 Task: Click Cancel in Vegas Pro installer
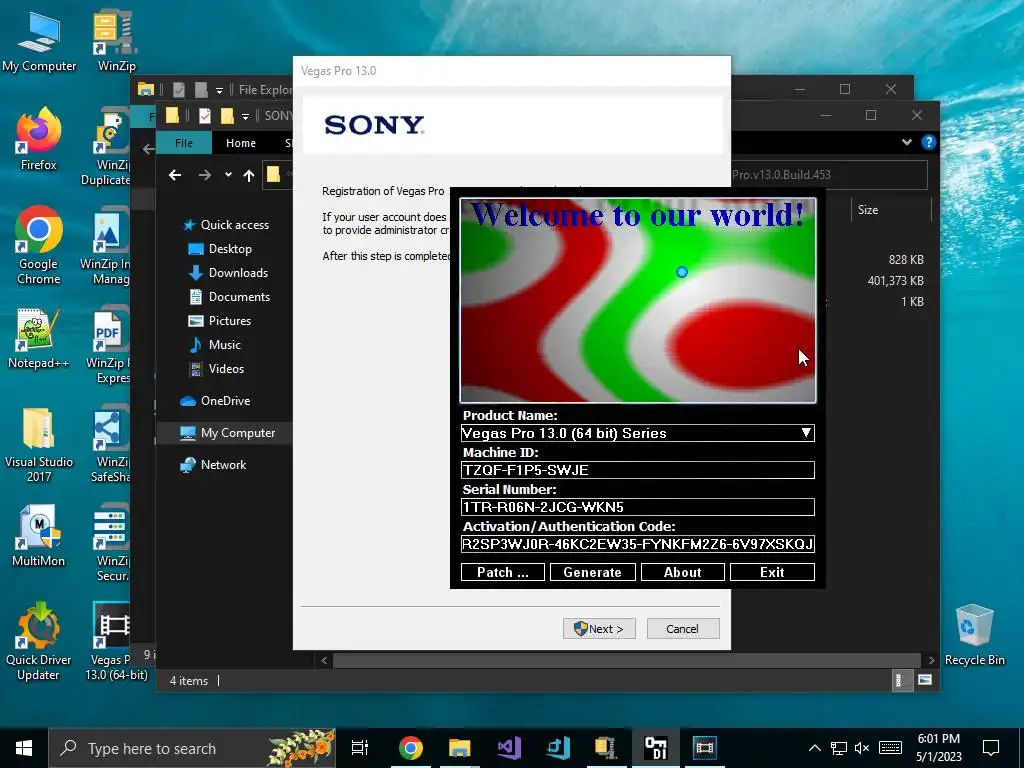[683, 628]
